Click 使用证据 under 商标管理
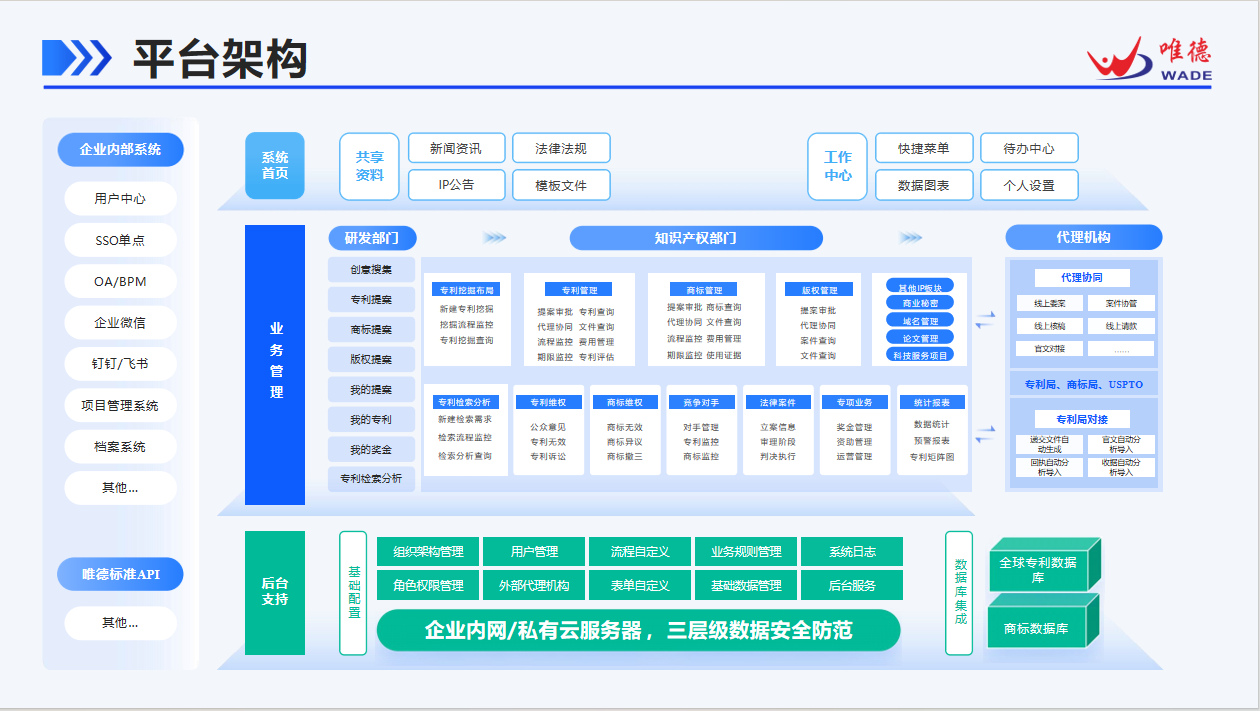The image size is (1260, 711). [724, 355]
